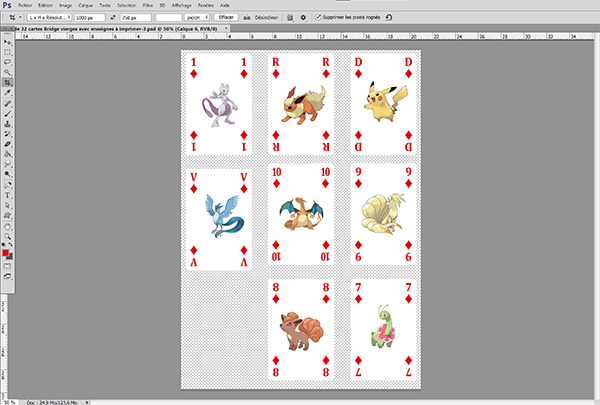Toggle Supprimer les pixels rognés checkbox

click(318, 17)
